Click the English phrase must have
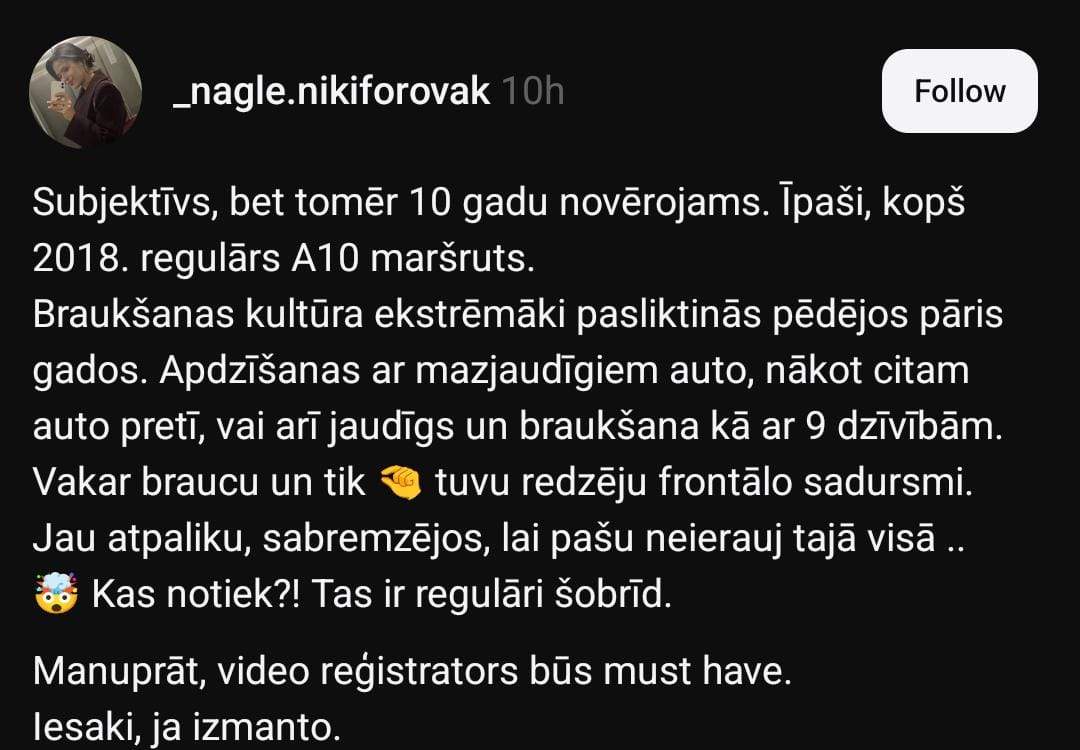This screenshot has height=750, width=1080. point(697,671)
